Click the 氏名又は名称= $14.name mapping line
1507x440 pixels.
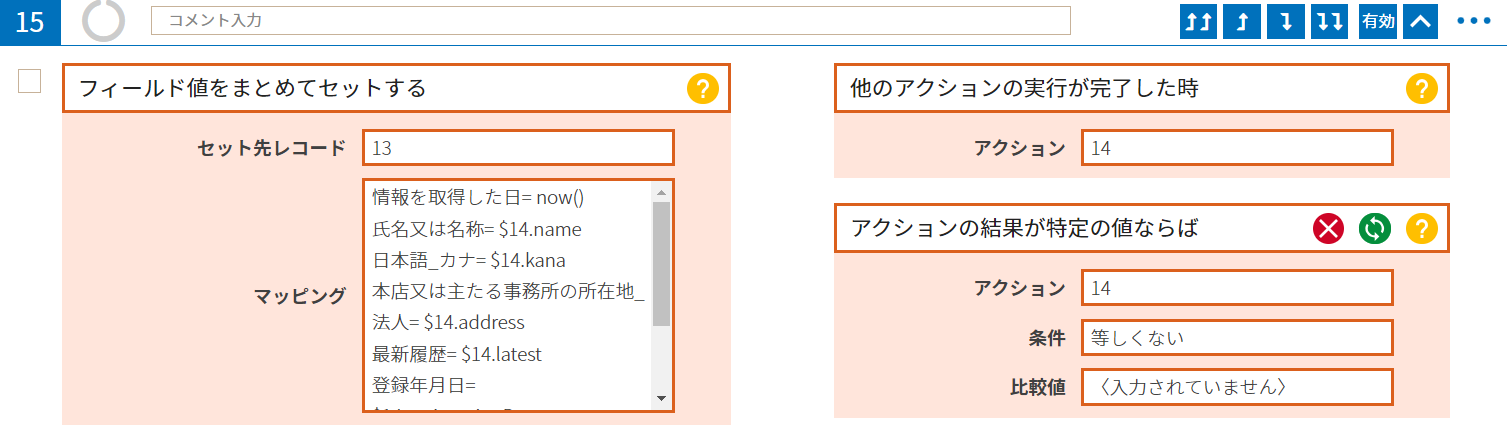click(477, 230)
